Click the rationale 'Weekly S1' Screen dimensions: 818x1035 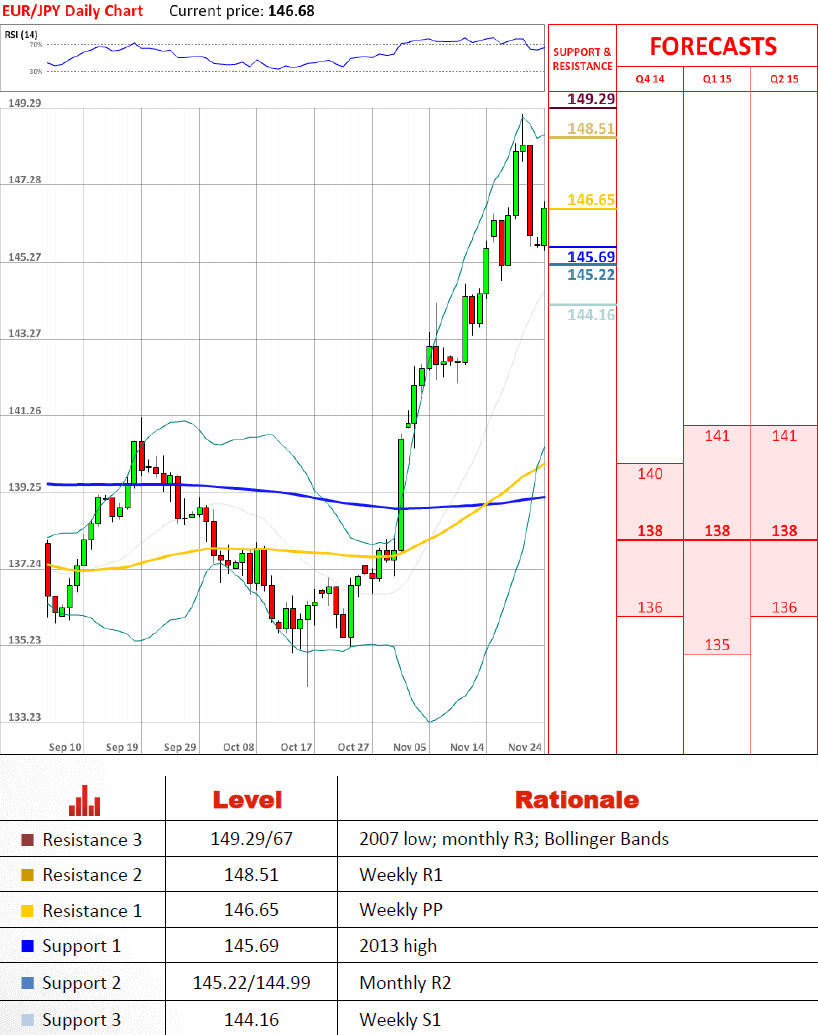(400, 1020)
